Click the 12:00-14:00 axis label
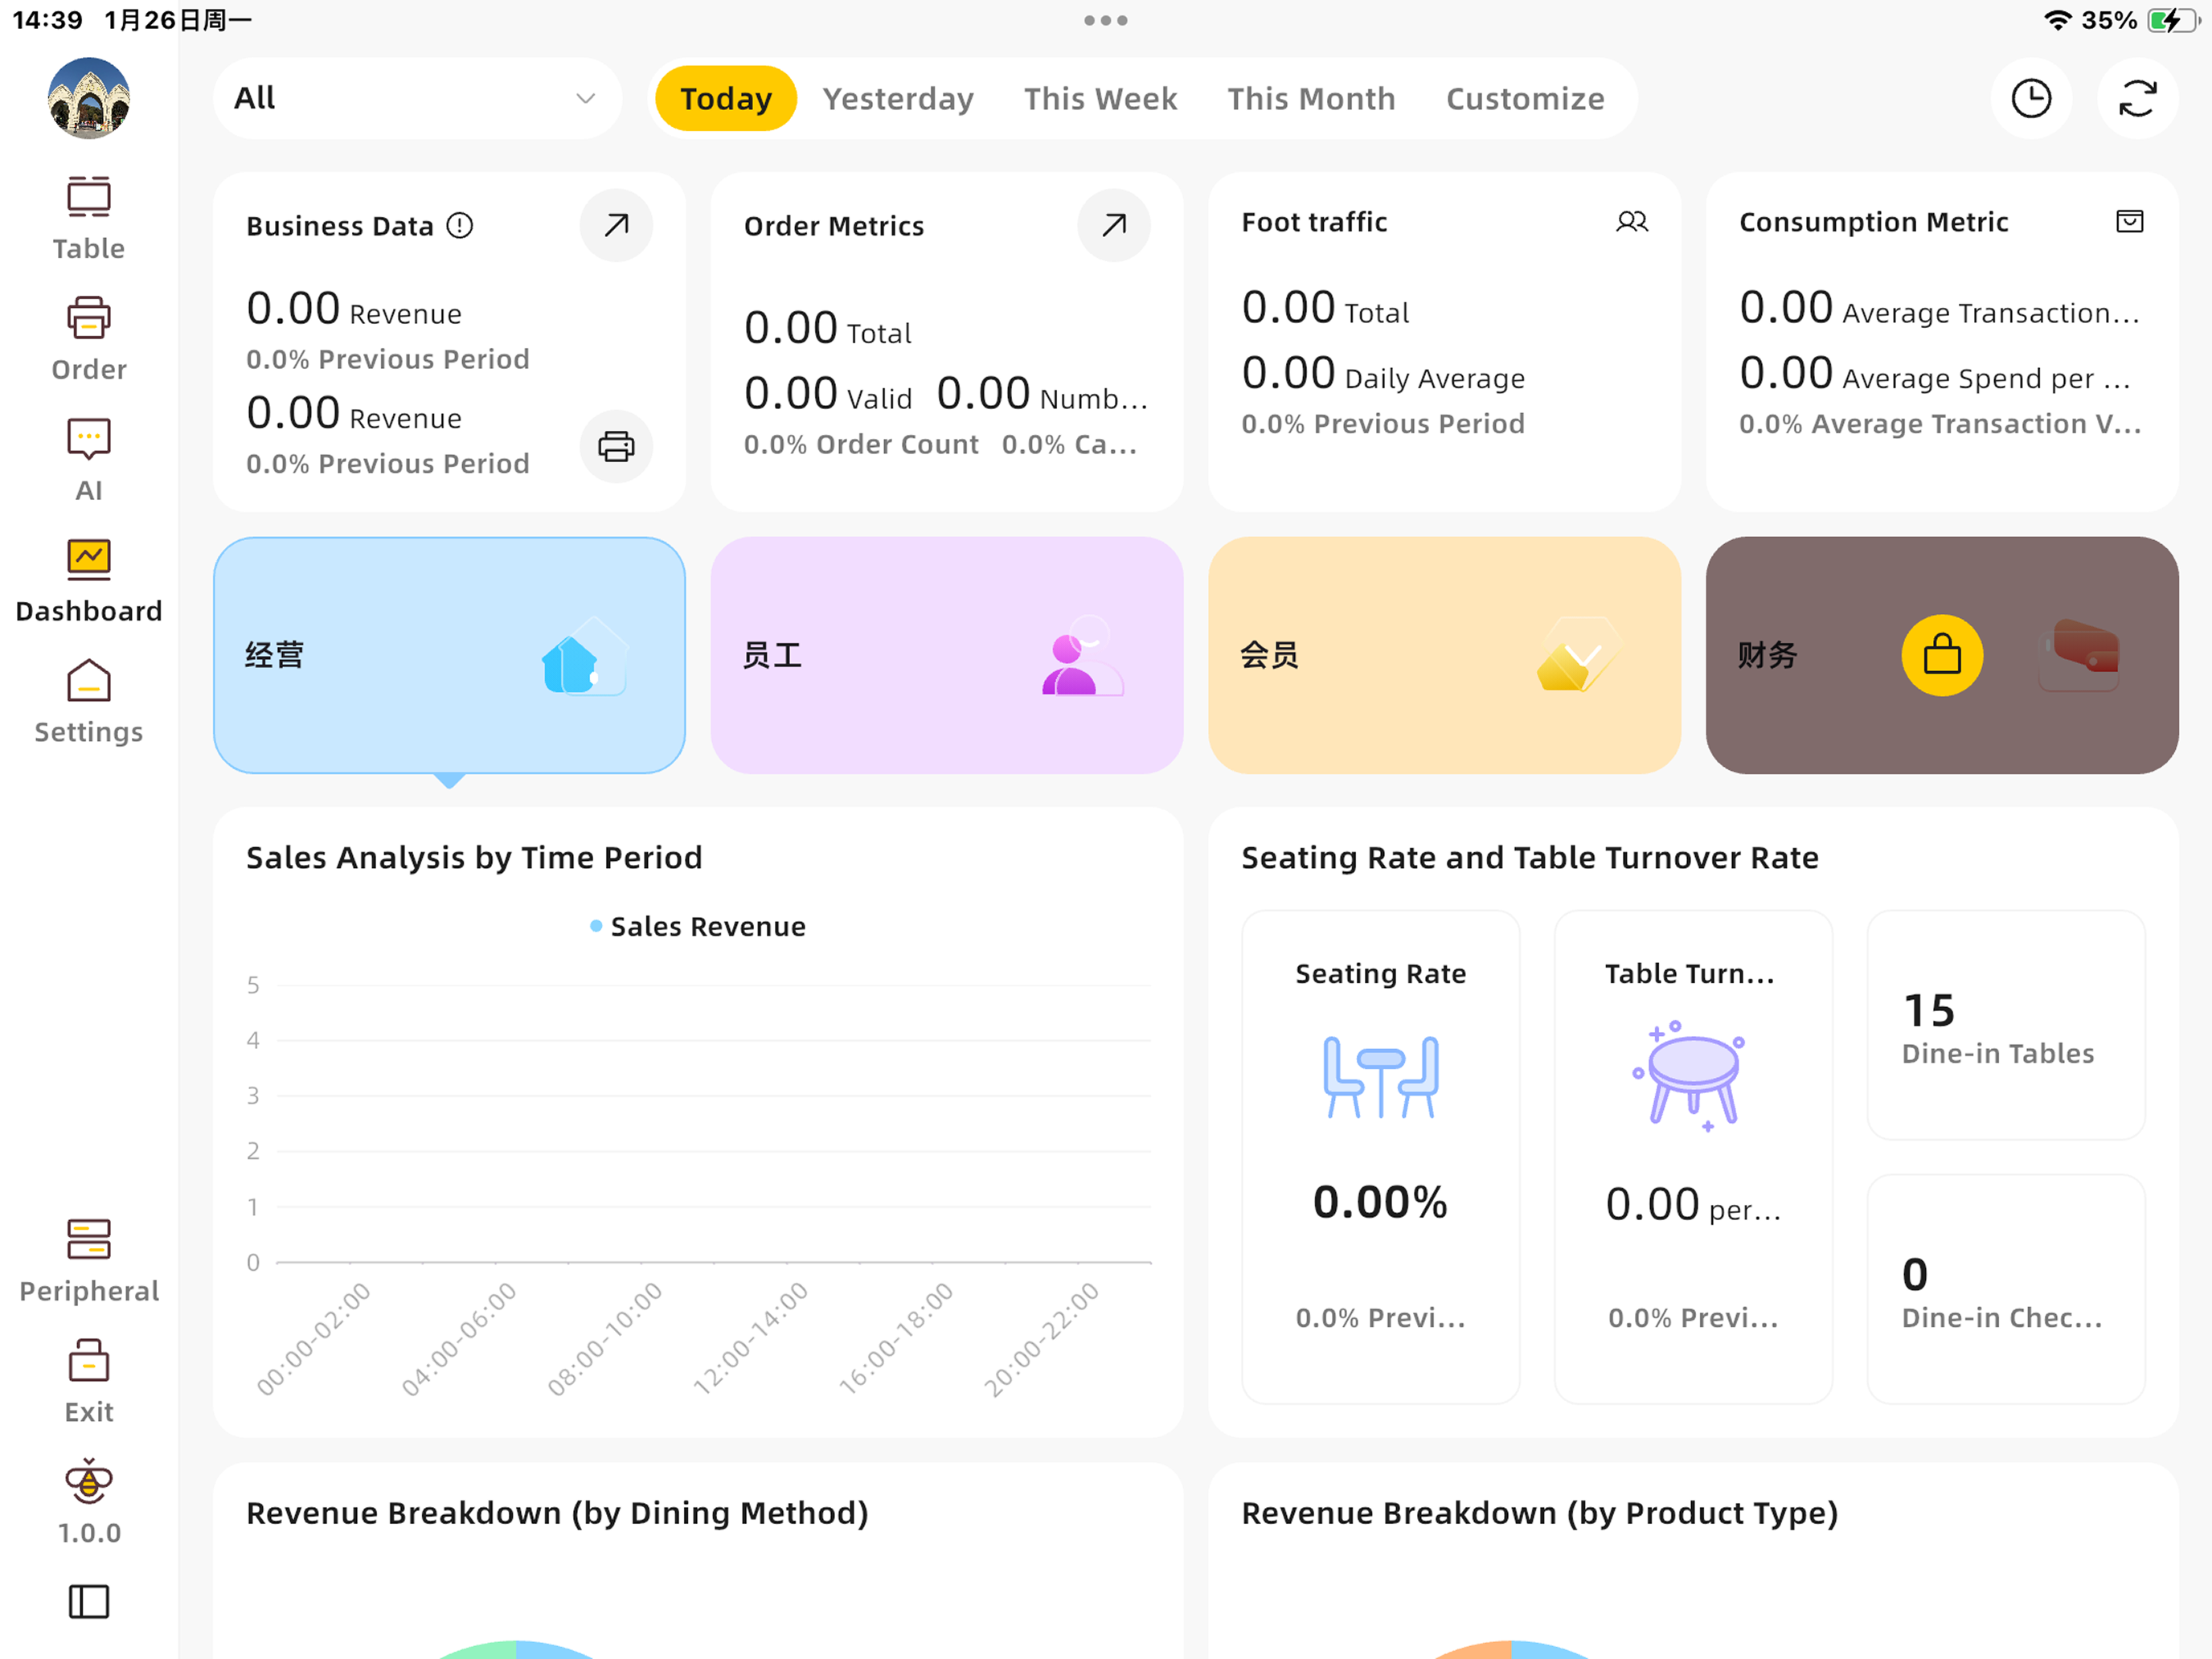 click(x=751, y=1338)
